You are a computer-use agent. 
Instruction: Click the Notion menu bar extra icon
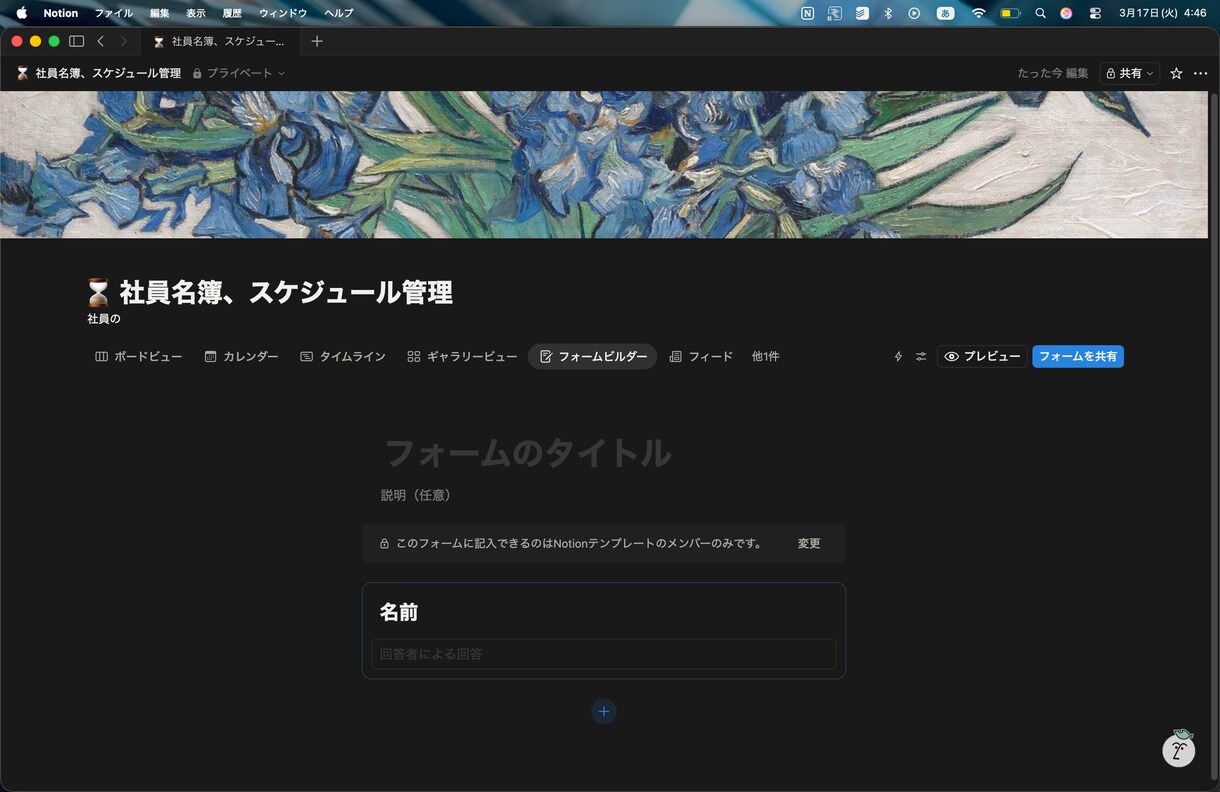coord(808,13)
